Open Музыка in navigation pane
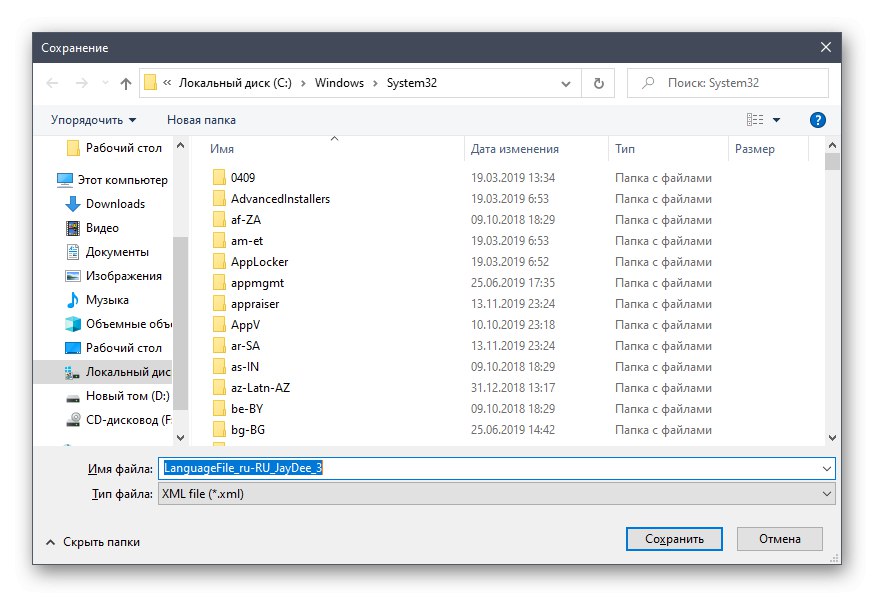 tap(97, 300)
